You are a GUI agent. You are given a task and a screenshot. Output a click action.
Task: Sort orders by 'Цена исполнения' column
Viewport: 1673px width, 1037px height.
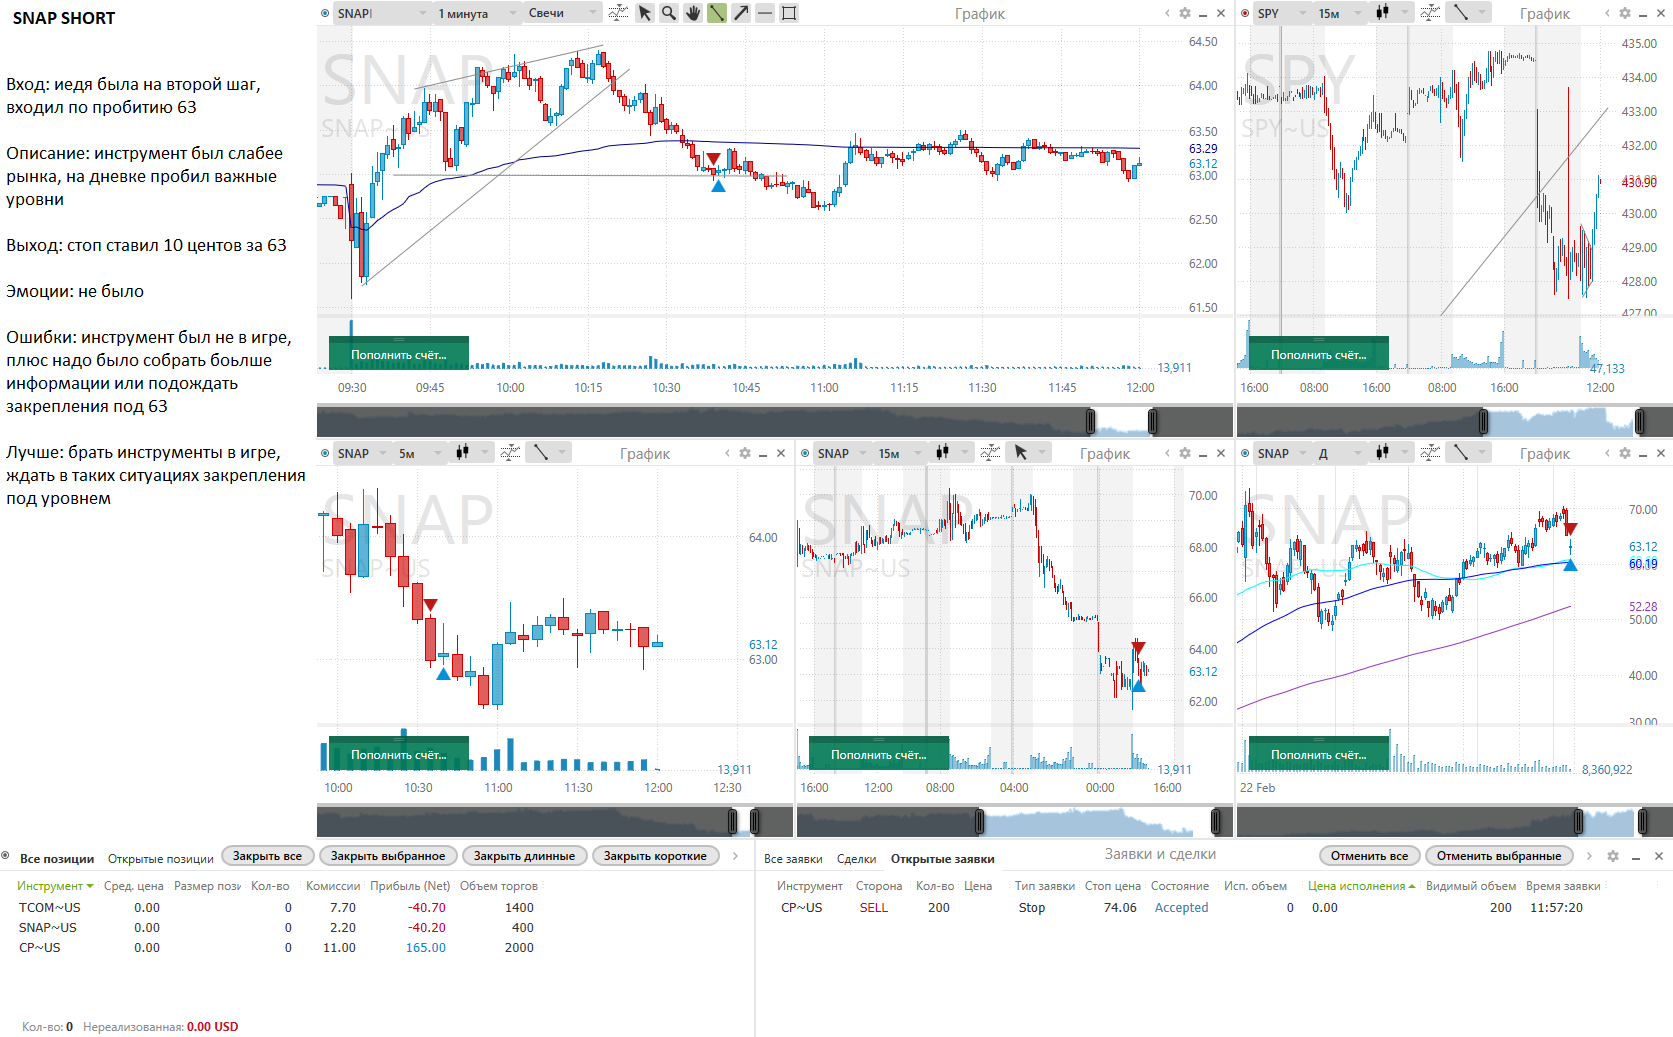point(1361,886)
